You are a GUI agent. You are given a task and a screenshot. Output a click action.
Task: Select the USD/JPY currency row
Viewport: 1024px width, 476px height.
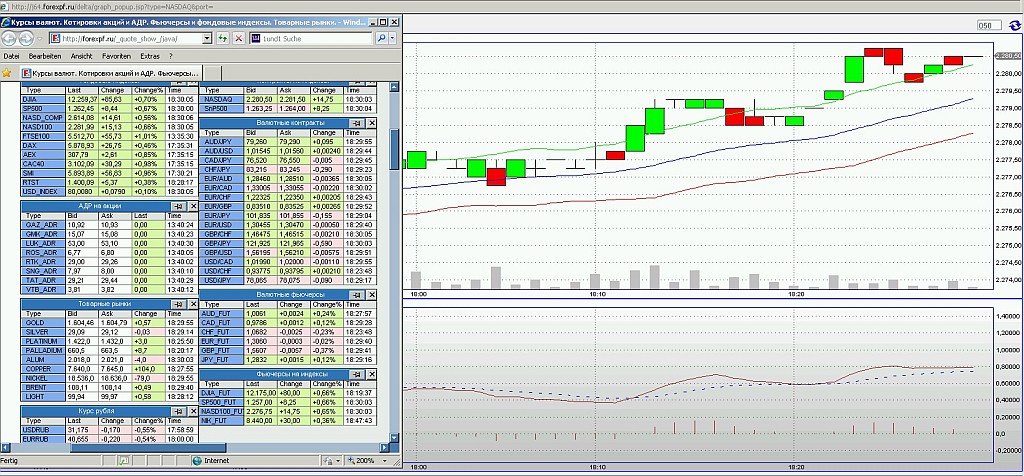click(288, 280)
